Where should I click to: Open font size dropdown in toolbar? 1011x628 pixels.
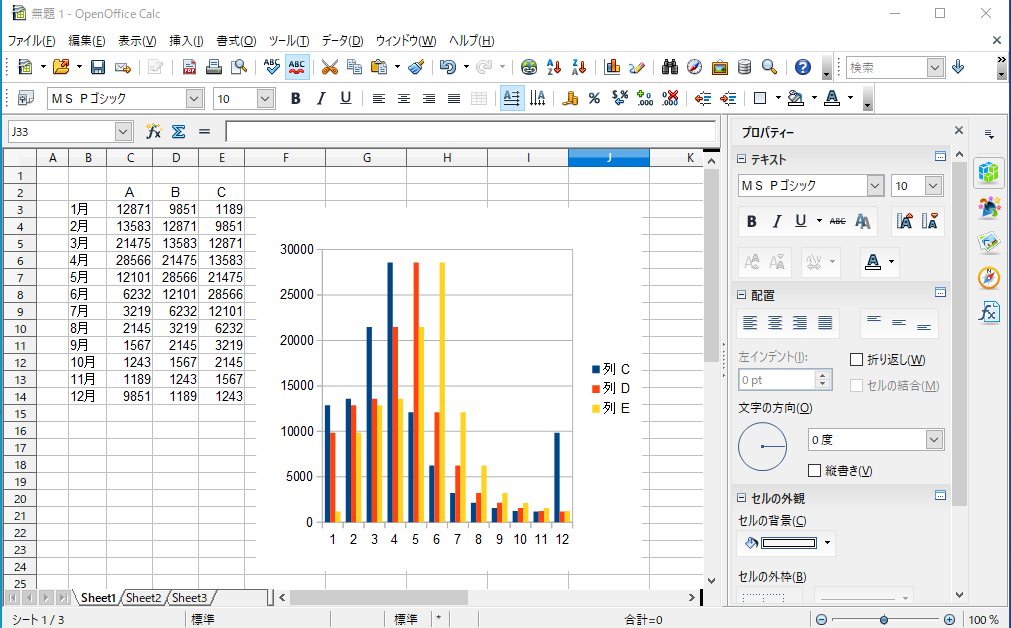[x=265, y=99]
